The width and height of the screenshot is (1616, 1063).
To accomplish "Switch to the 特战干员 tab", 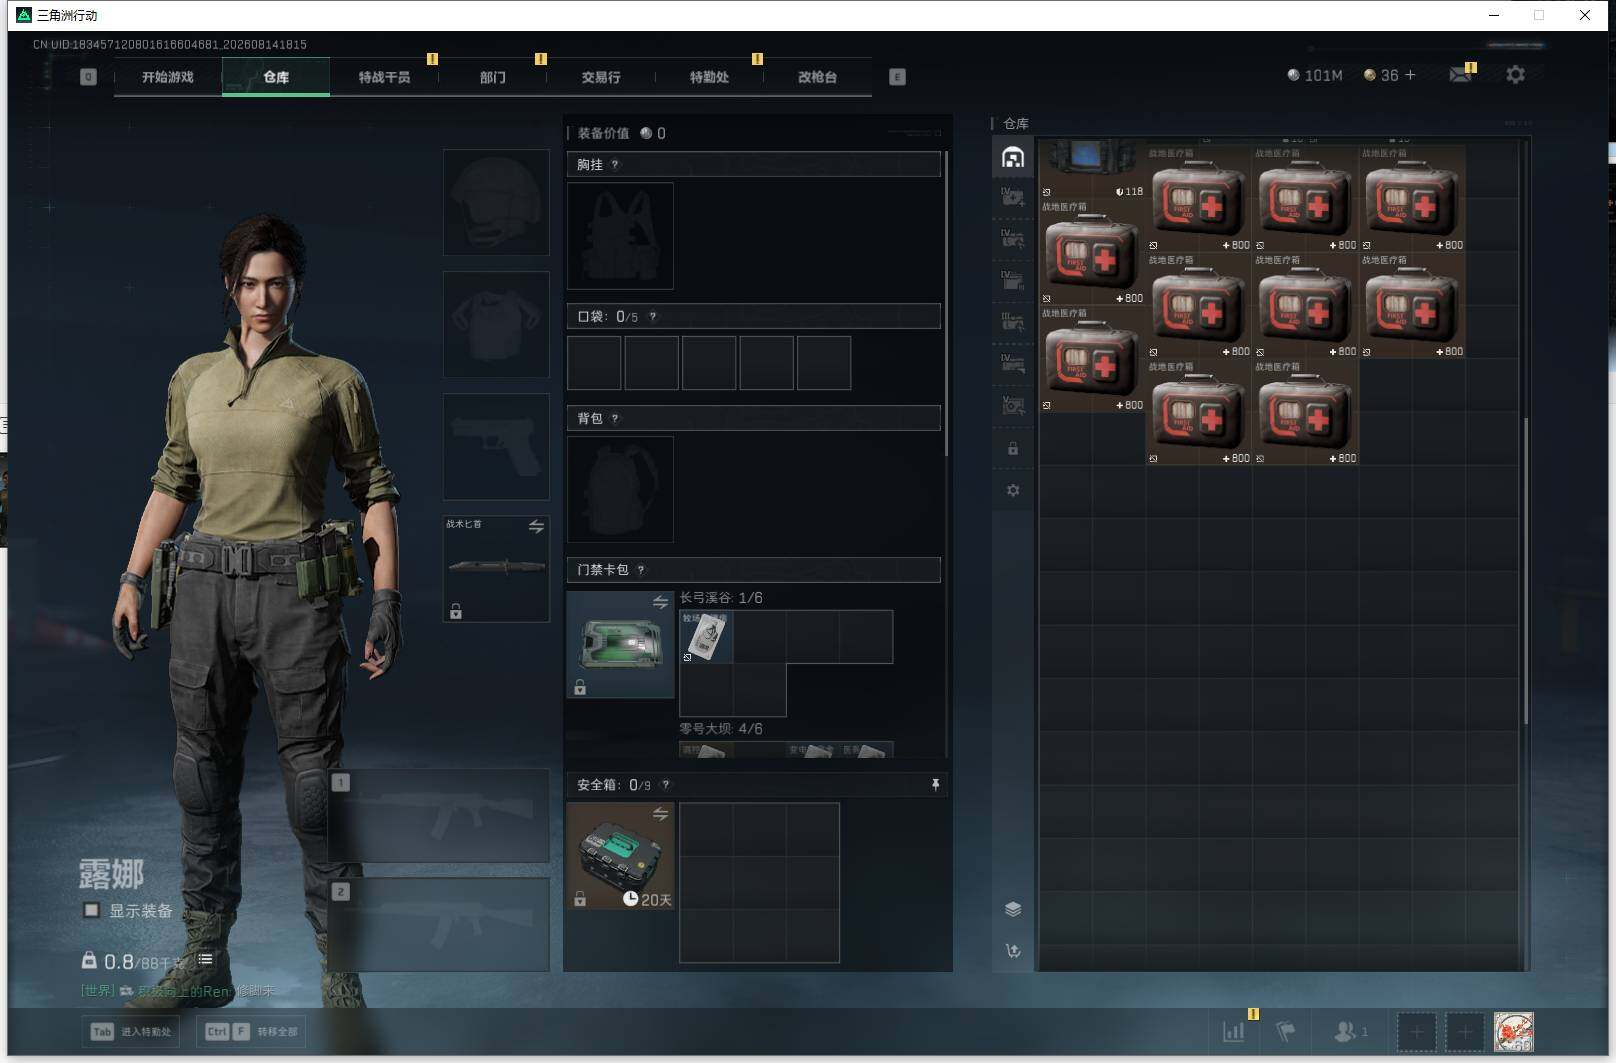I will coord(384,77).
